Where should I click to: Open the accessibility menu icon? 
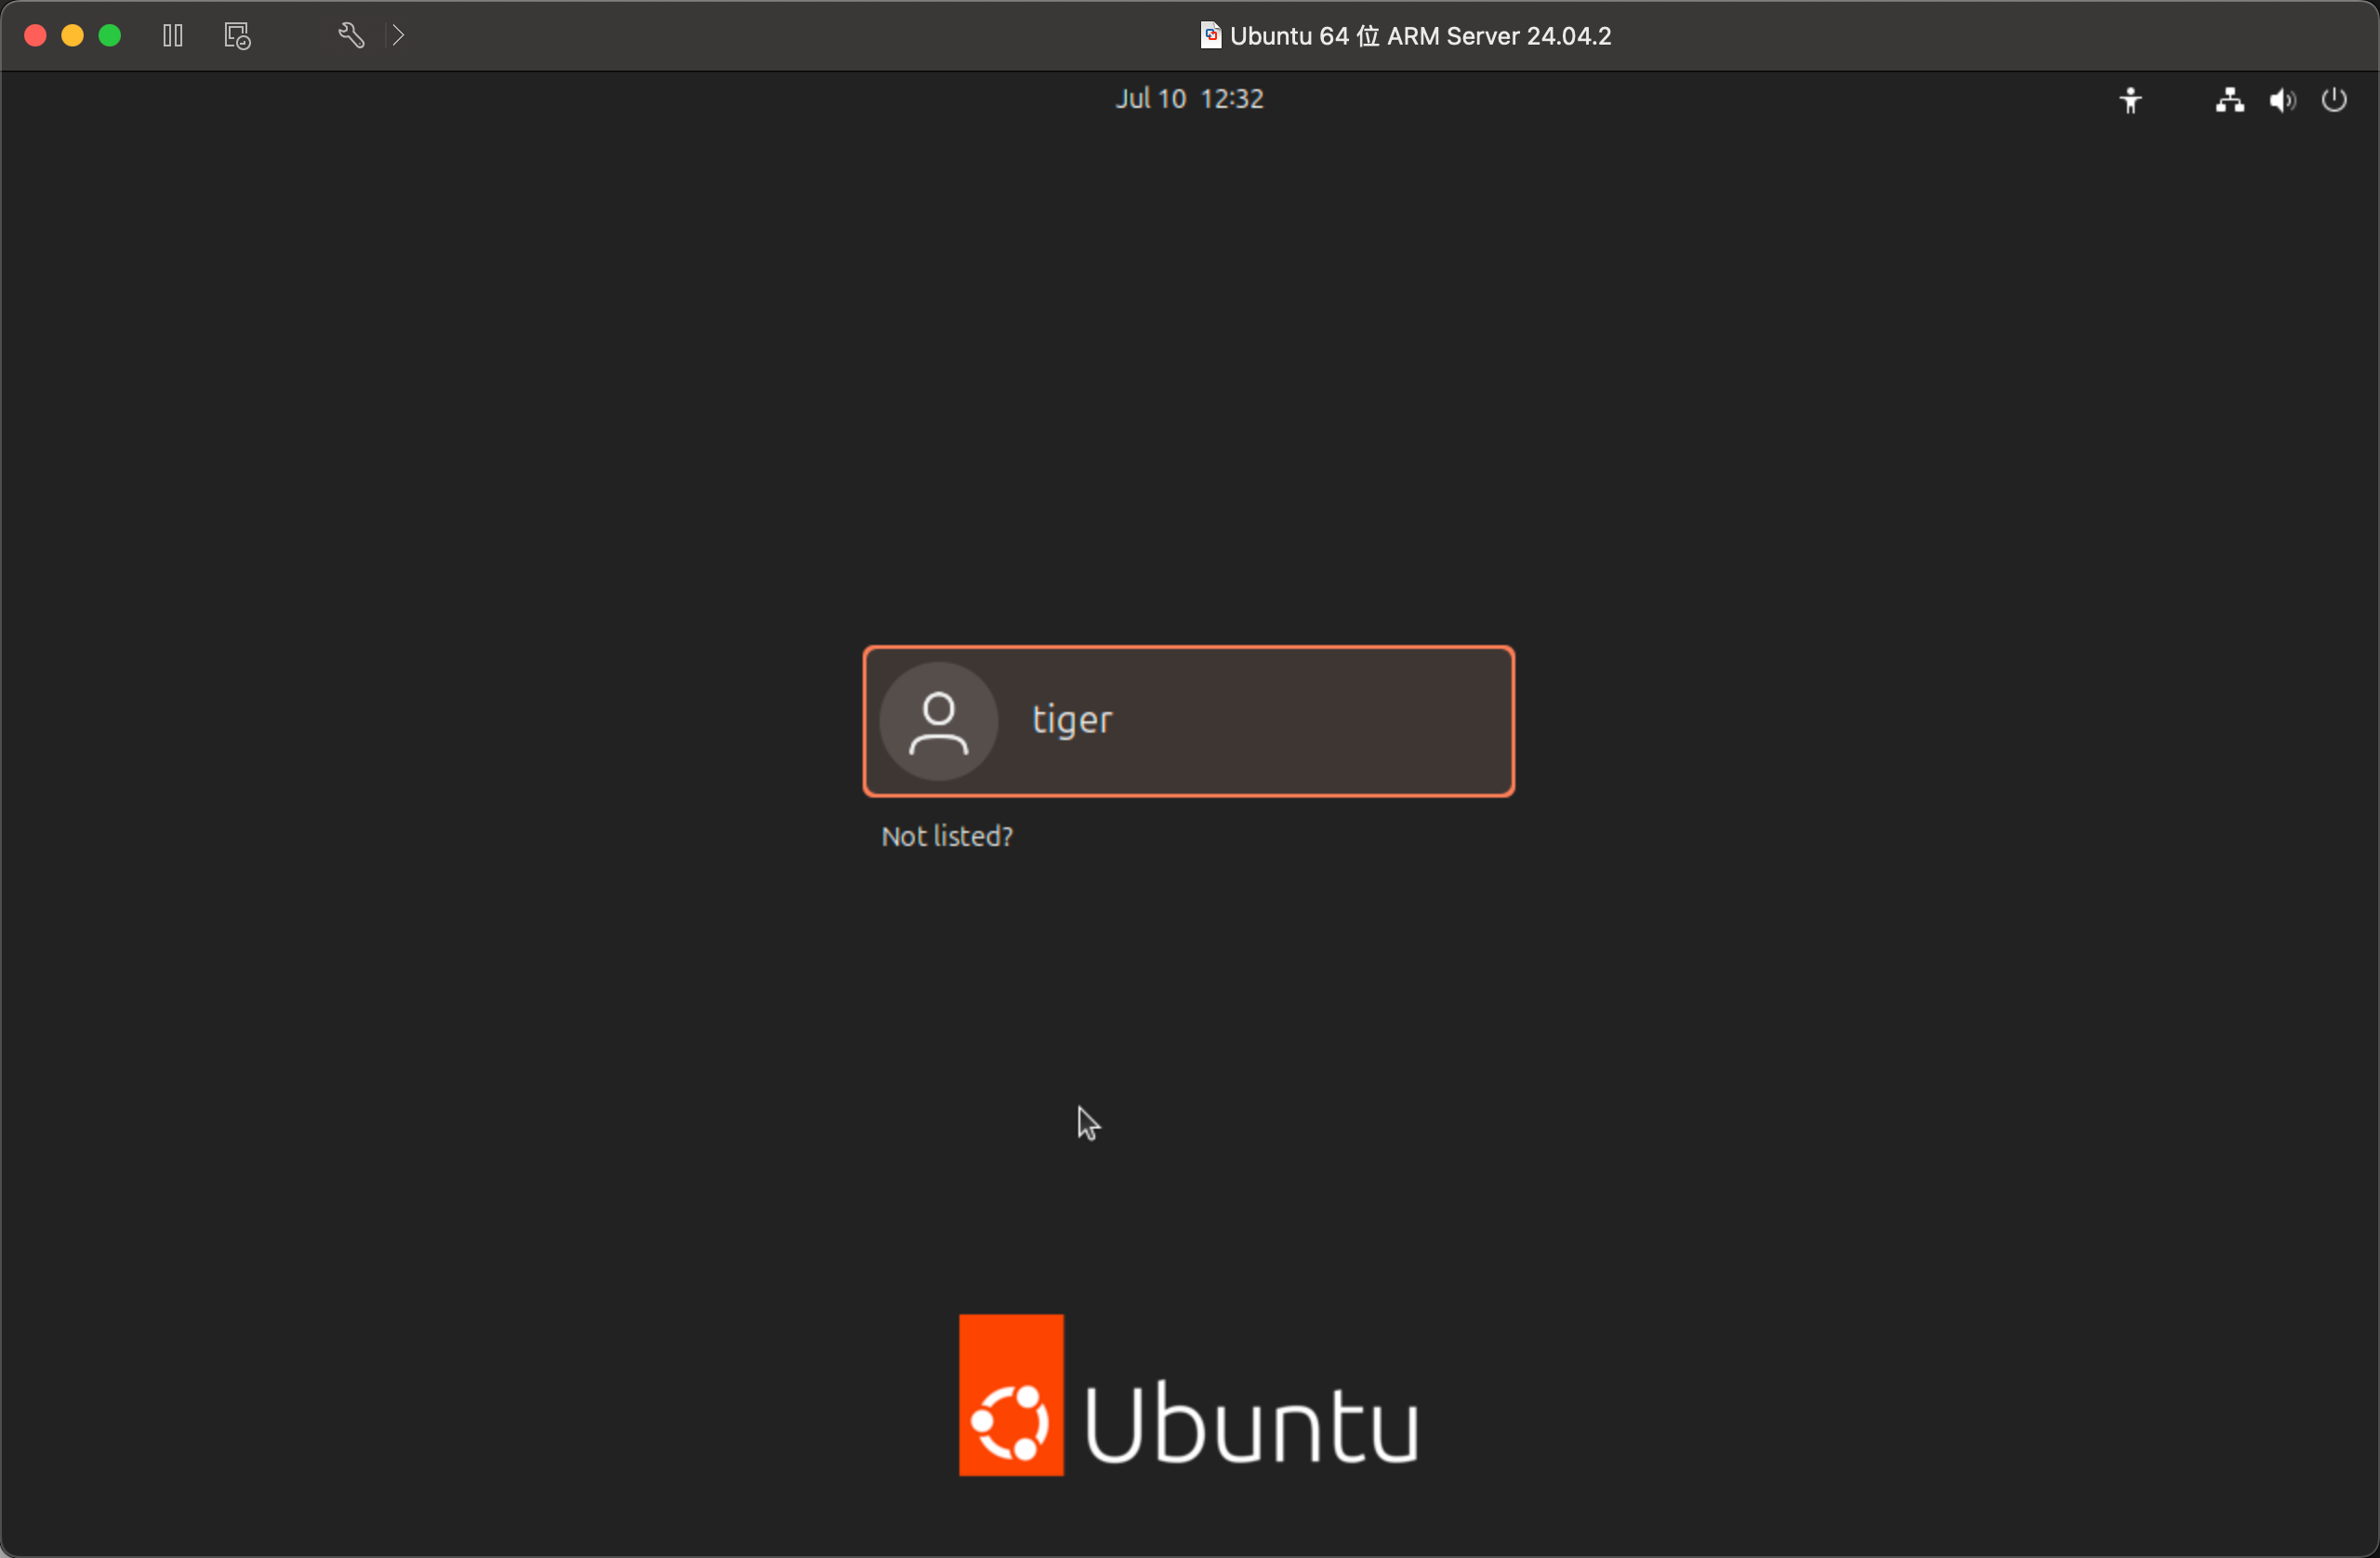pyautogui.click(x=2130, y=100)
